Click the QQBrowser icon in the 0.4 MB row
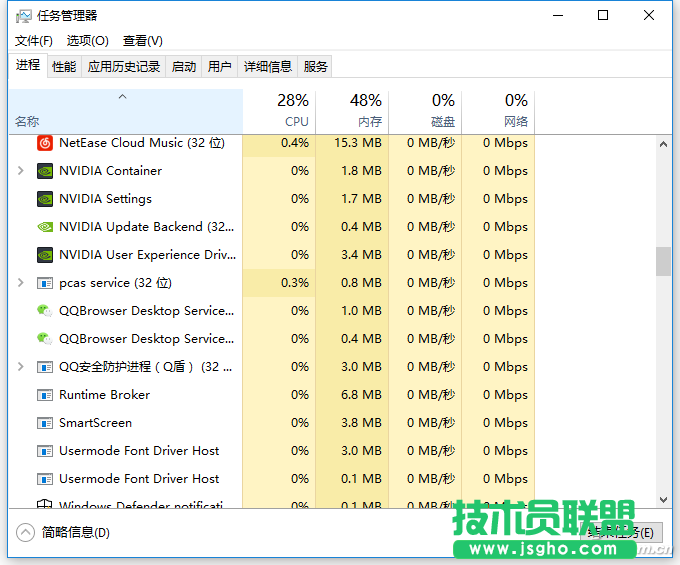This screenshot has height=565, width=680. pyautogui.click(x=45, y=339)
